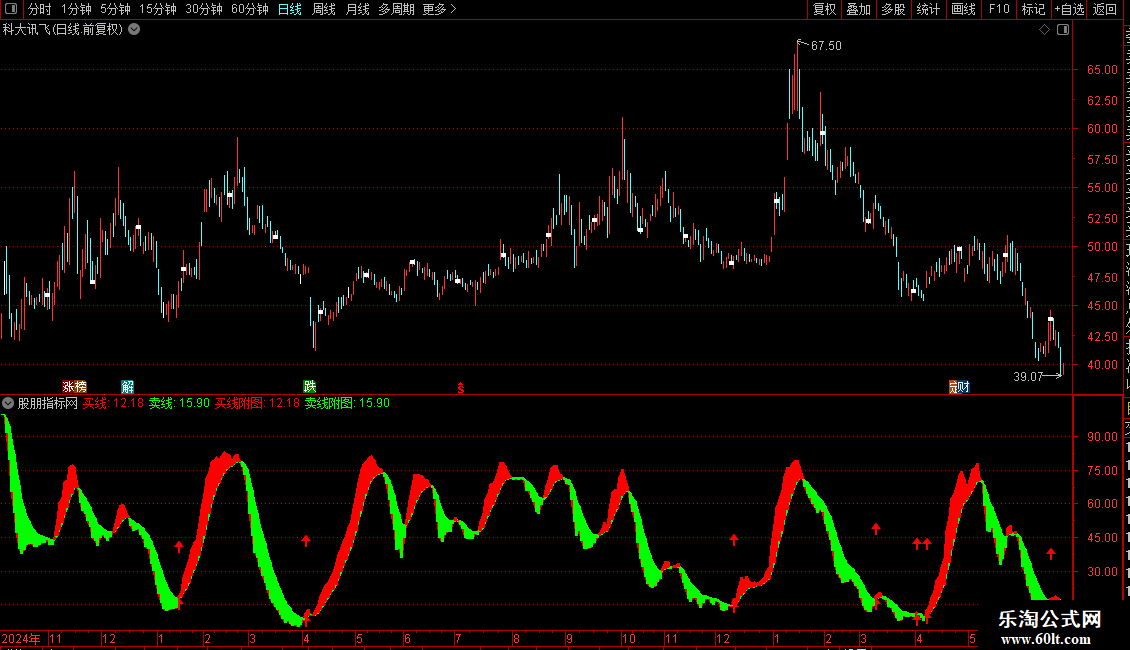Click the 卖线附图: 15.90 label
The width and height of the screenshot is (1130, 650).
(x=347, y=404)
